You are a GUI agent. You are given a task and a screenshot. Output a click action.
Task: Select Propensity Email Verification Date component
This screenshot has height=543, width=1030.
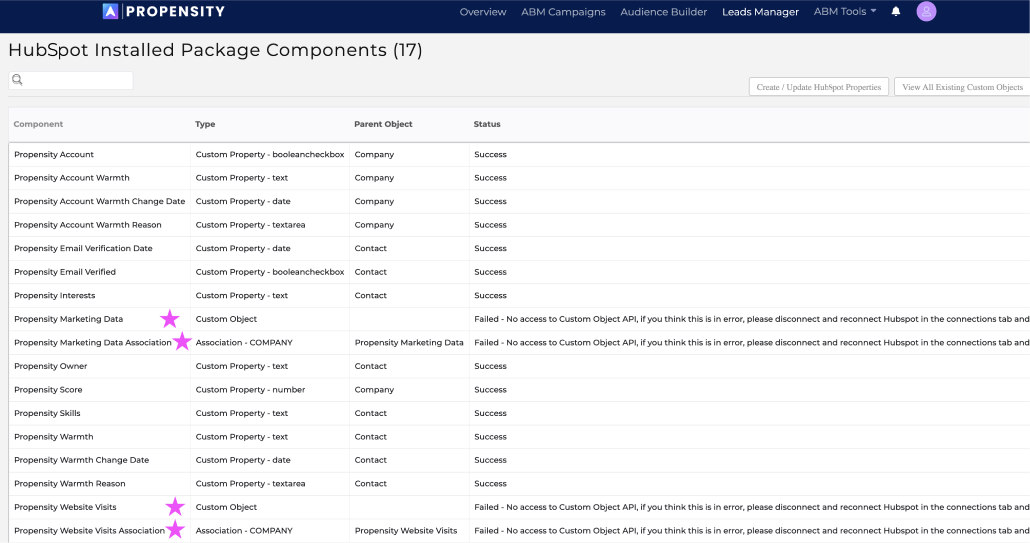(x=83, y=248)
